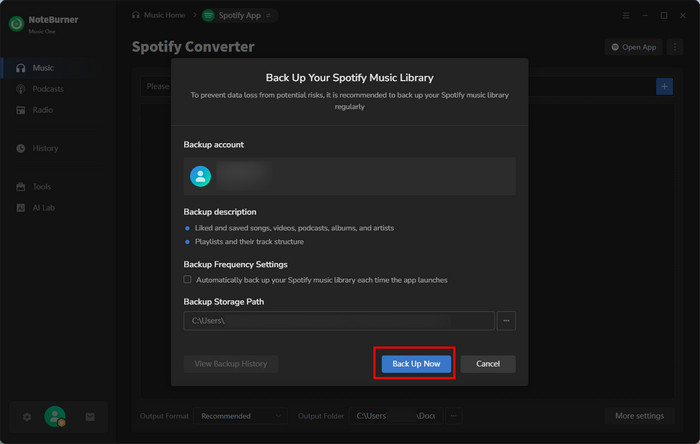Click the Back Up Now button
This screenshot has width=700, height=444.
[x=416, y=364]
